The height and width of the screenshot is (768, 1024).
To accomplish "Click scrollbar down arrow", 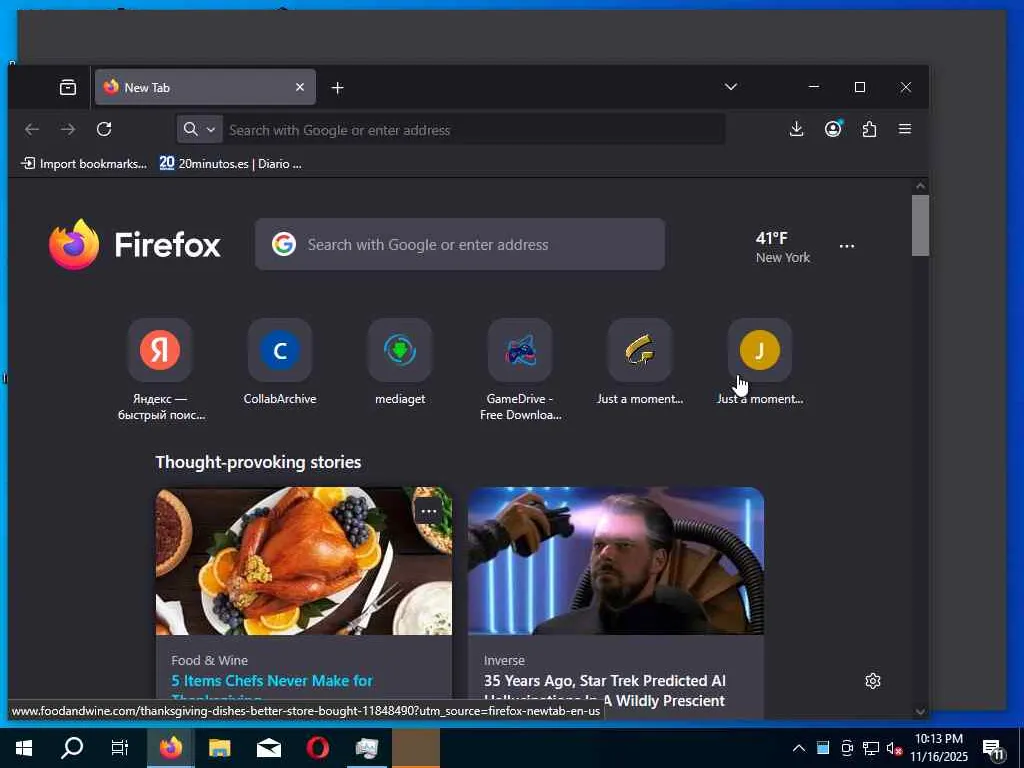I will [920, 712].
